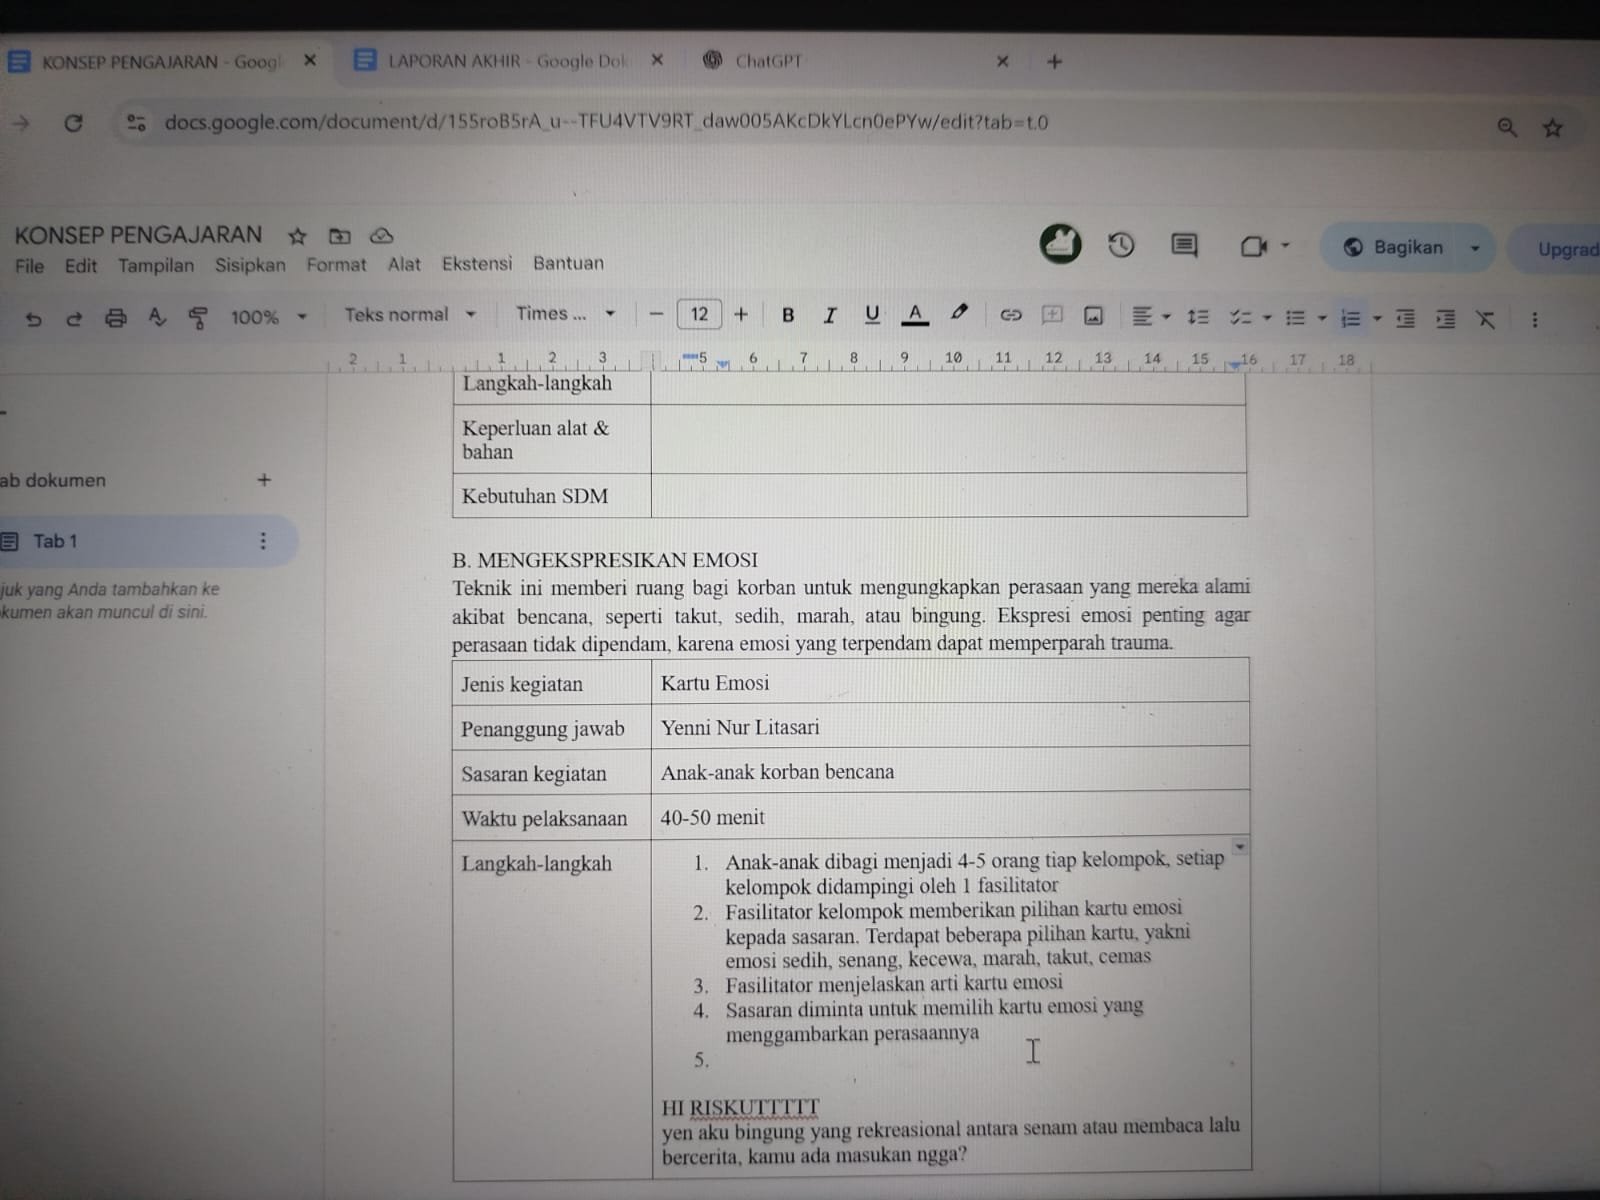1600x1200 pixels.
Task: Insert an image into the document
Action: [x=1093, y=315]
